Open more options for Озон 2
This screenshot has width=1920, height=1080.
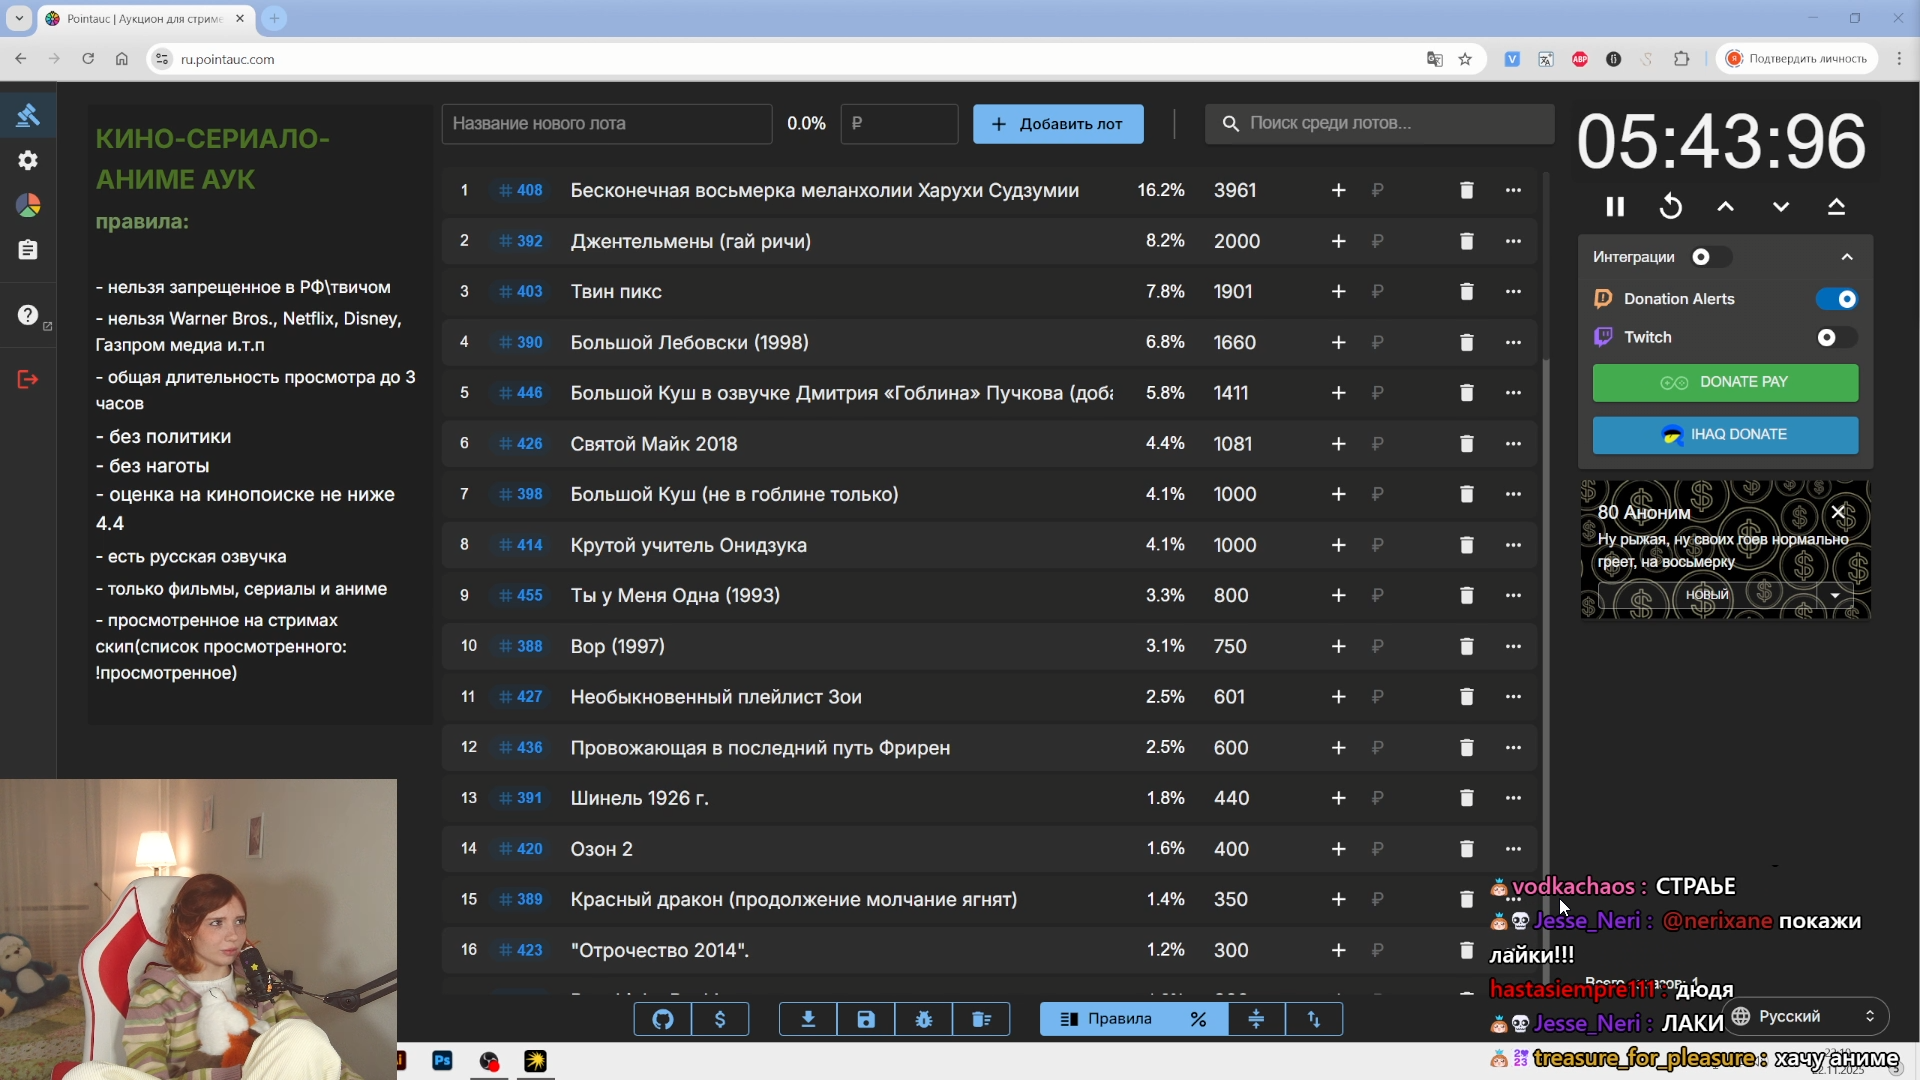click(1513, 849)
